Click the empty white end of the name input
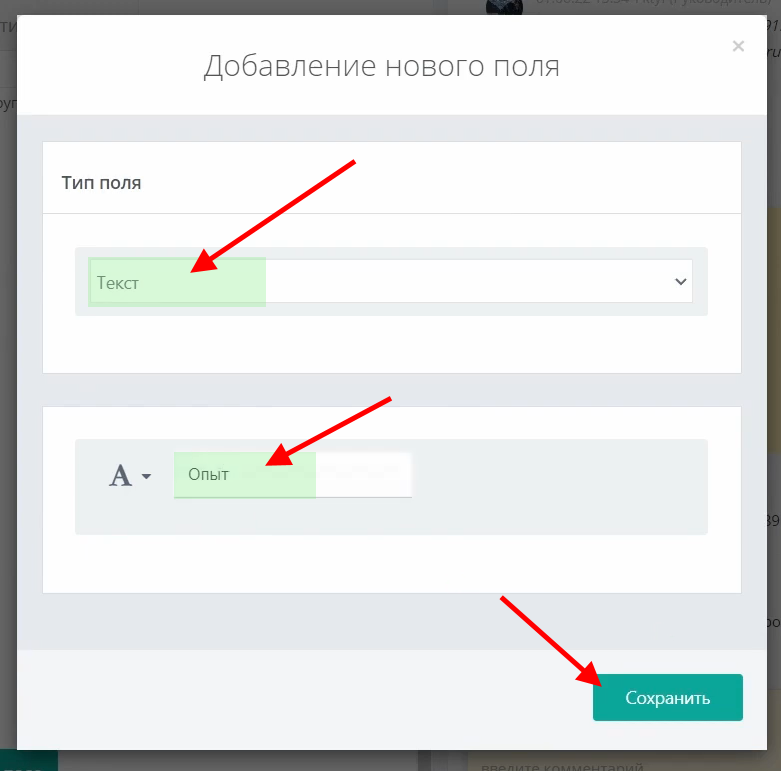This screenshot has width=781, height=771. coord(364,475)
